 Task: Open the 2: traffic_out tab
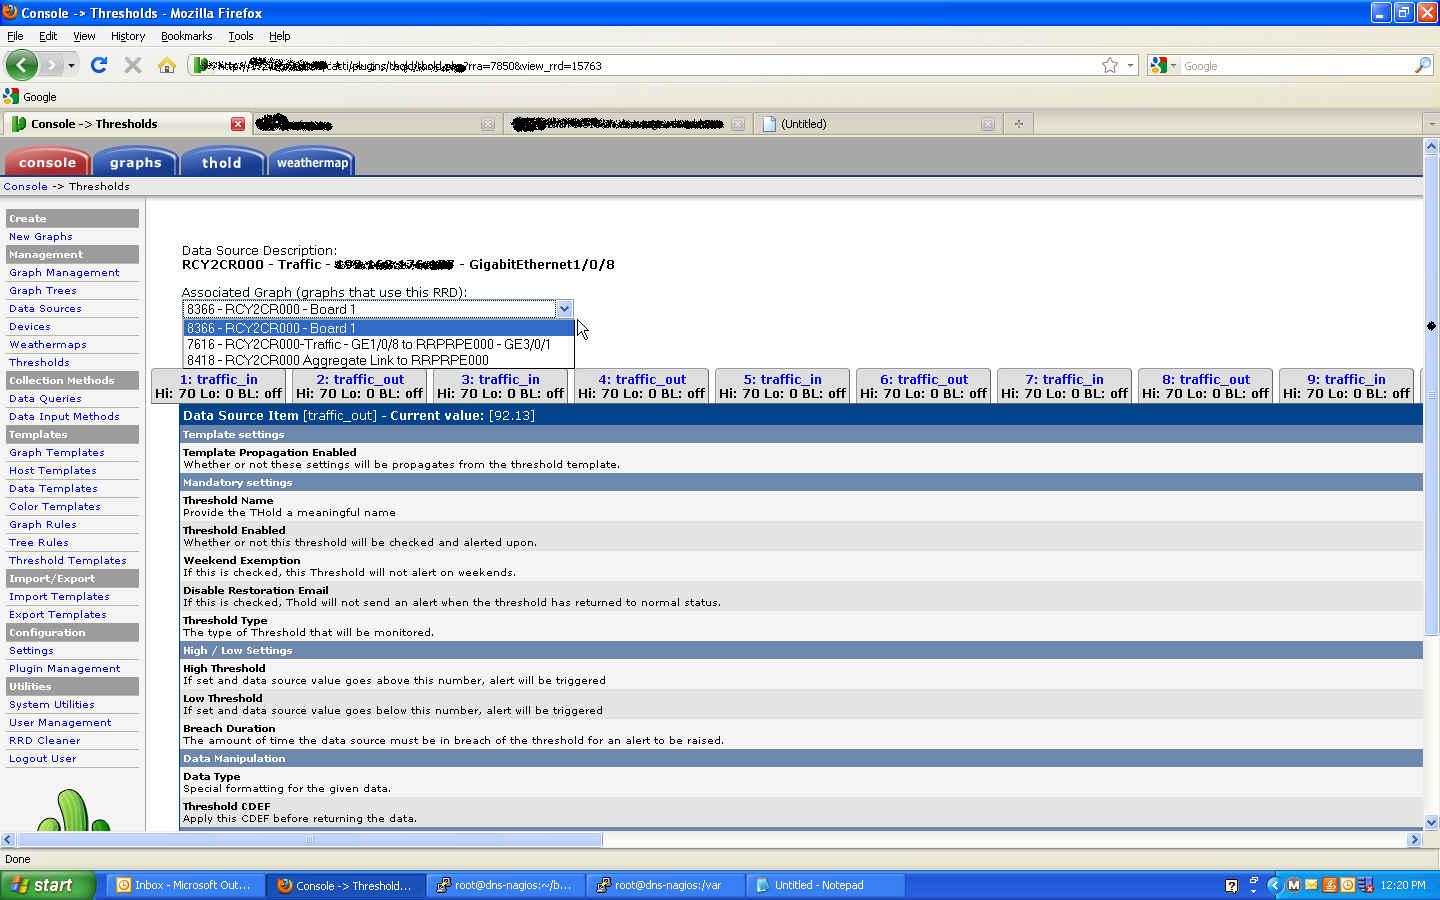(x=359, y=386)
